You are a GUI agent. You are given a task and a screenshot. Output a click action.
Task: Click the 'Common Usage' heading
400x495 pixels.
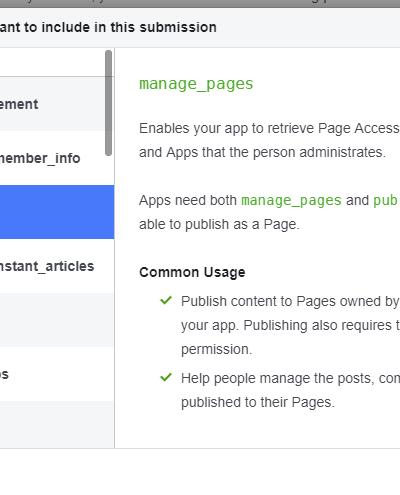pos(192,272)
